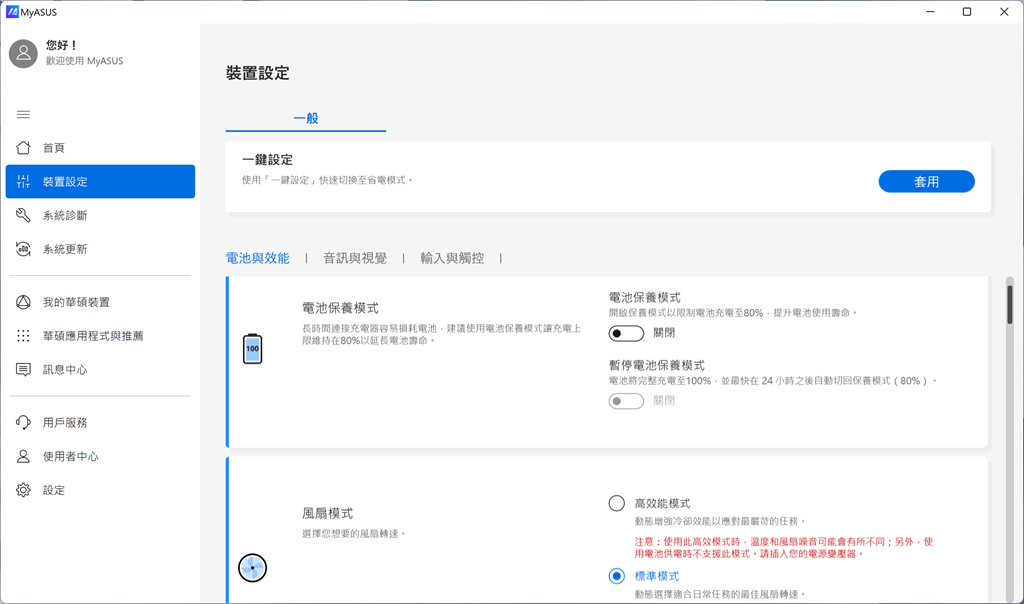Screen dimensions: 1024x604
Task: Switch to 一般 tab
Action: 306,118
